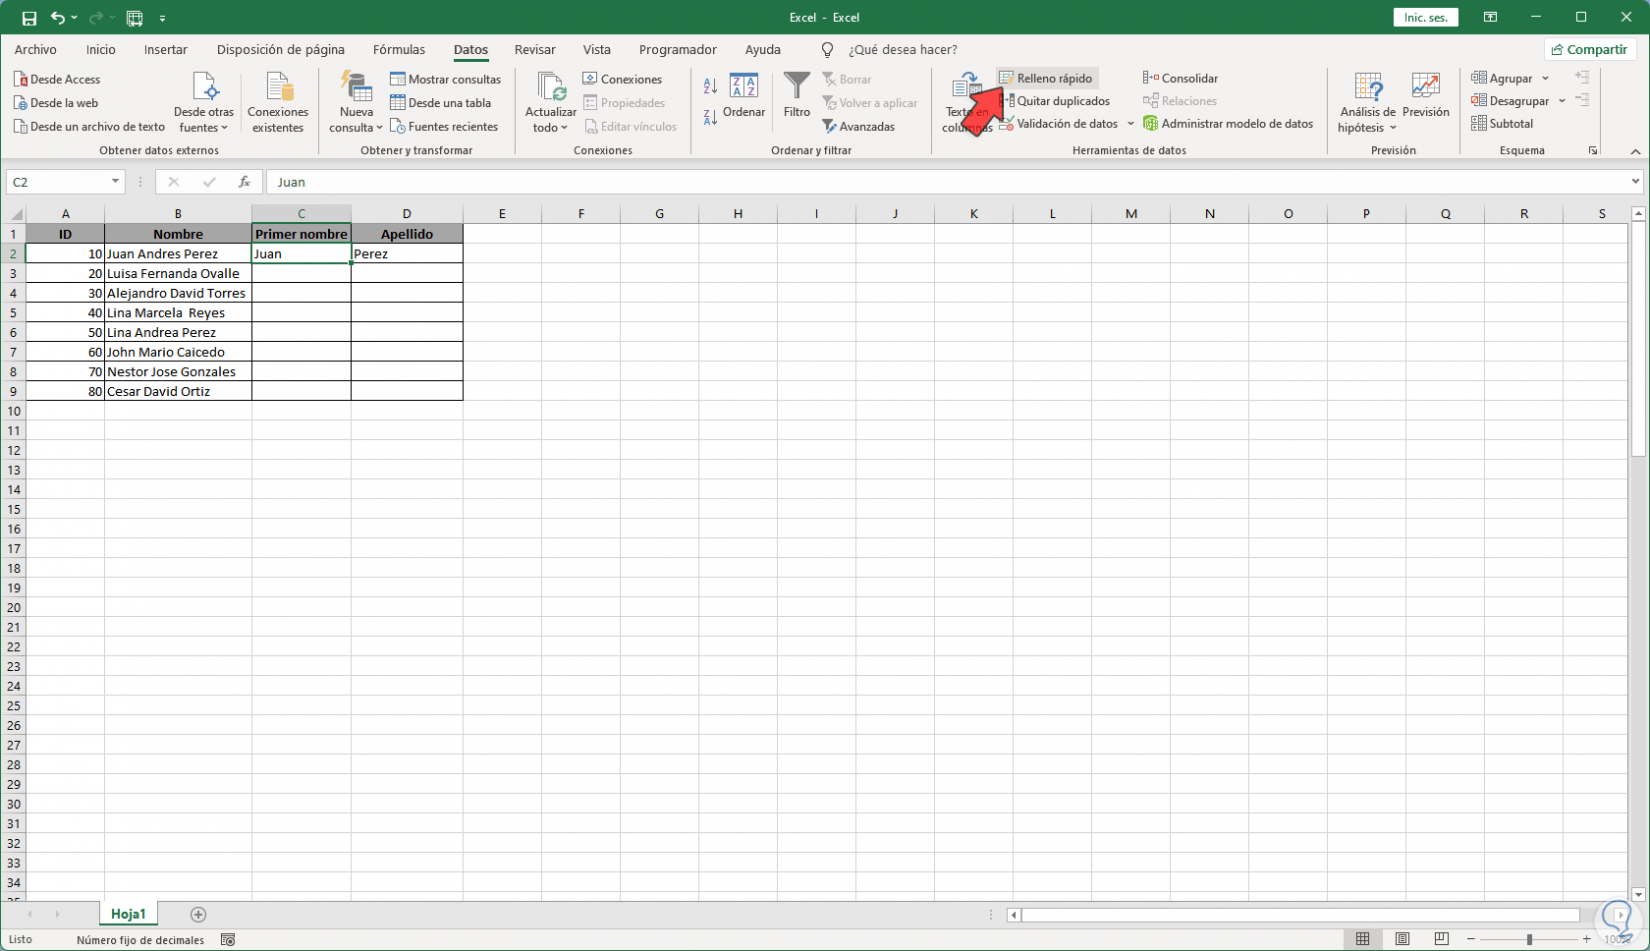1650x951 pixels.
Task: Click Relleno rápido
Action: [x=1046, y=78]
